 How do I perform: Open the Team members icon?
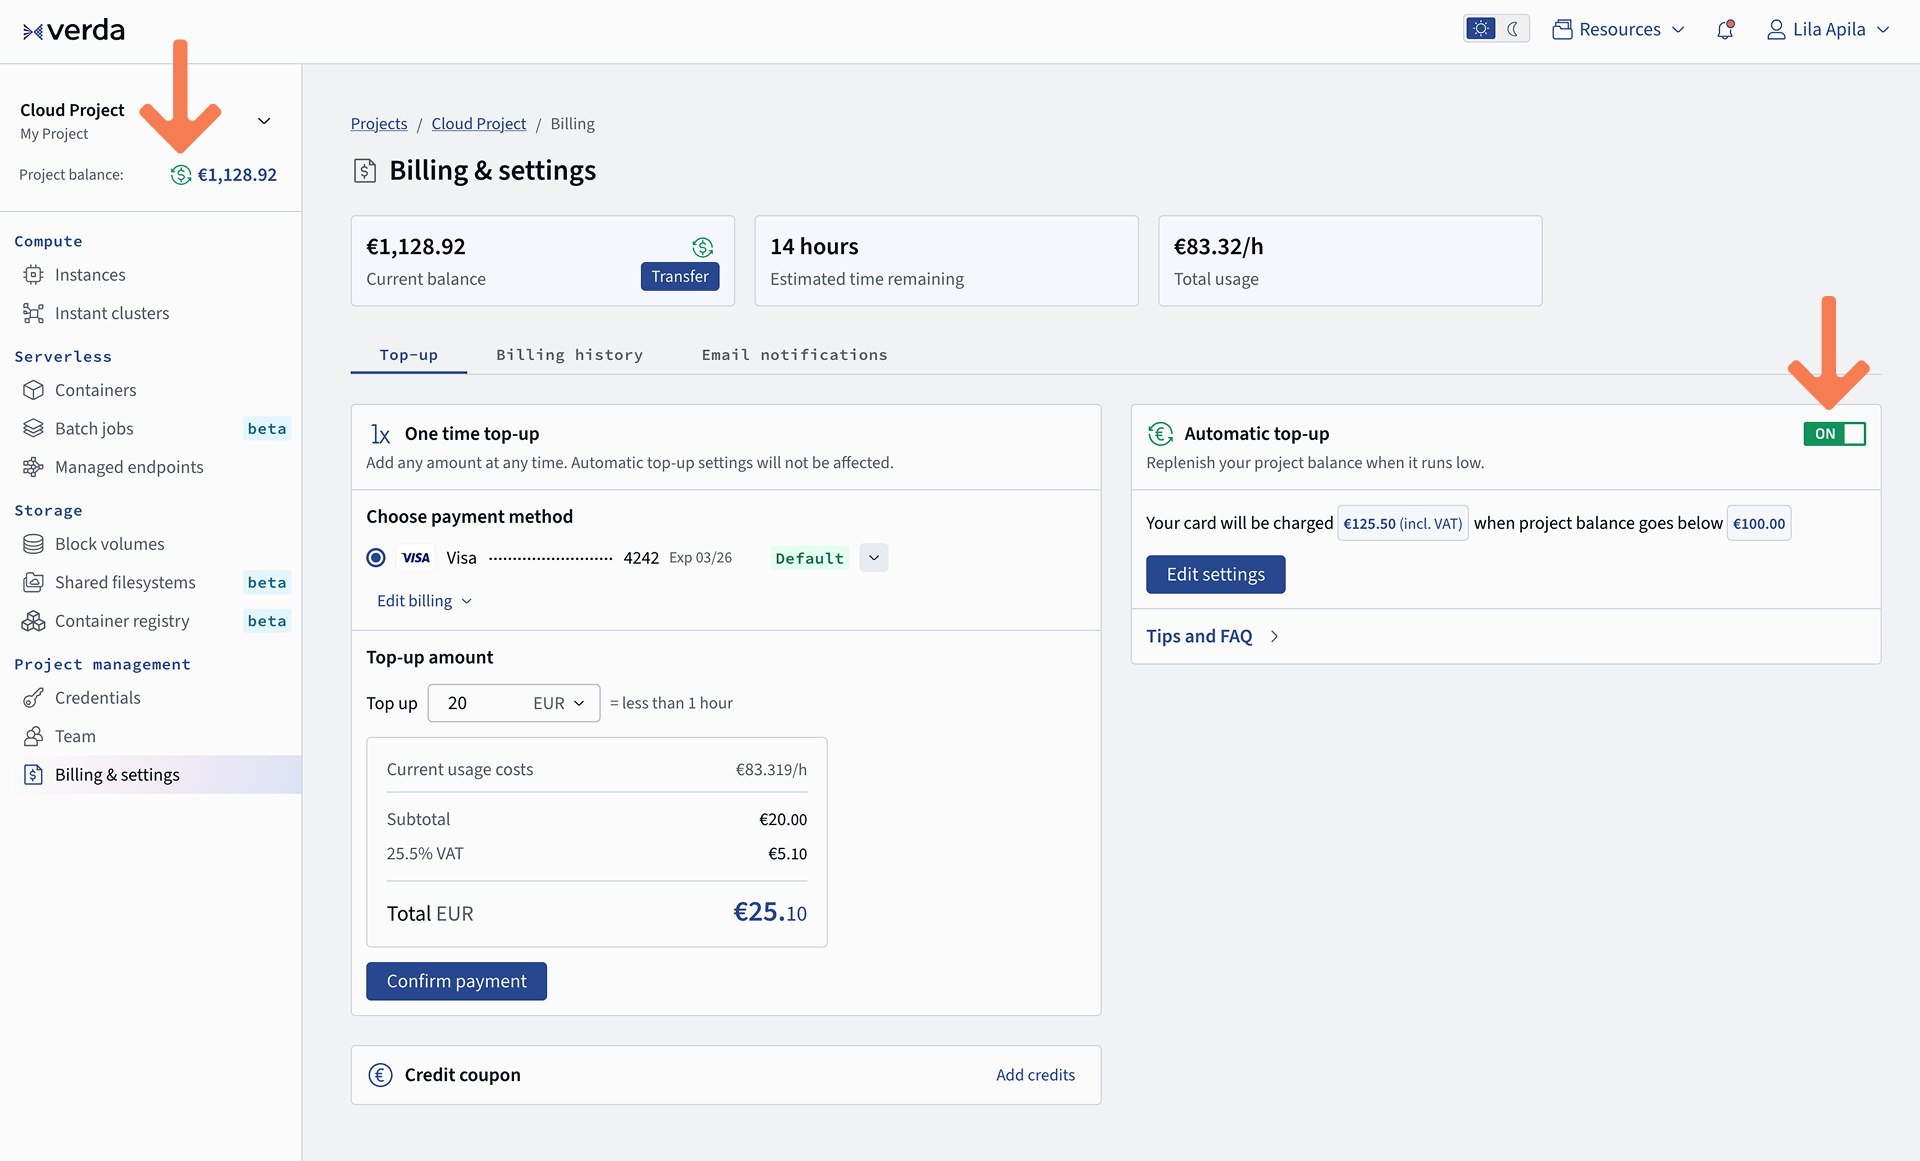coord(33,736)
